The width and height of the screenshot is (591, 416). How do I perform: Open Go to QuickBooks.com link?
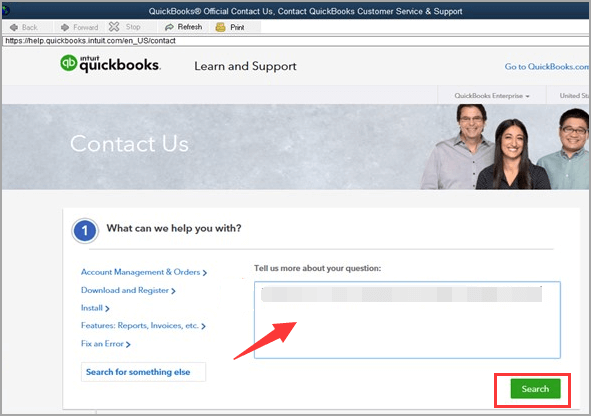tap(547, 67)
